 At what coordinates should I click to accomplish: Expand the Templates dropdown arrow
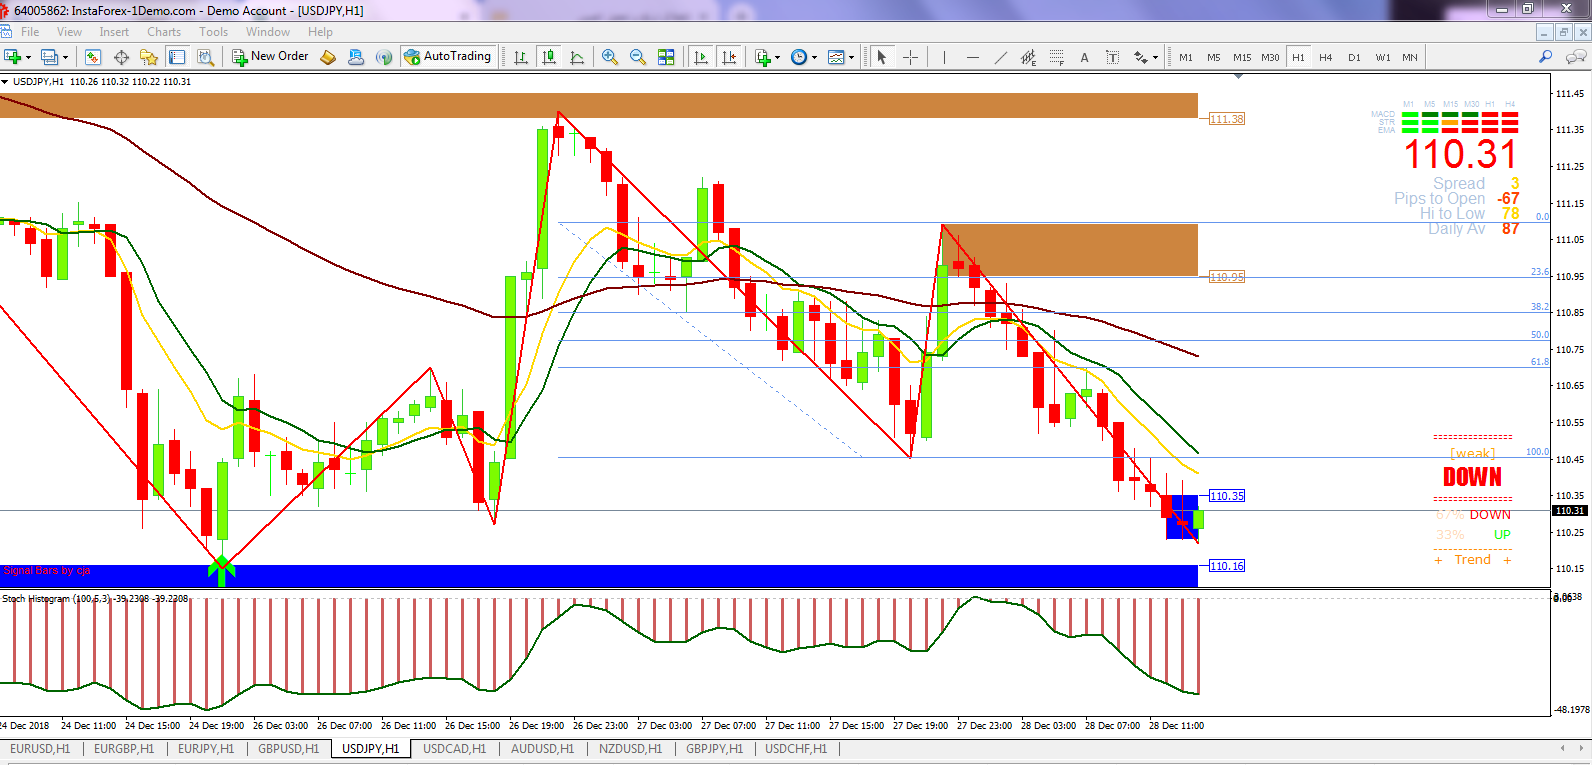click(x=851, y=57)
